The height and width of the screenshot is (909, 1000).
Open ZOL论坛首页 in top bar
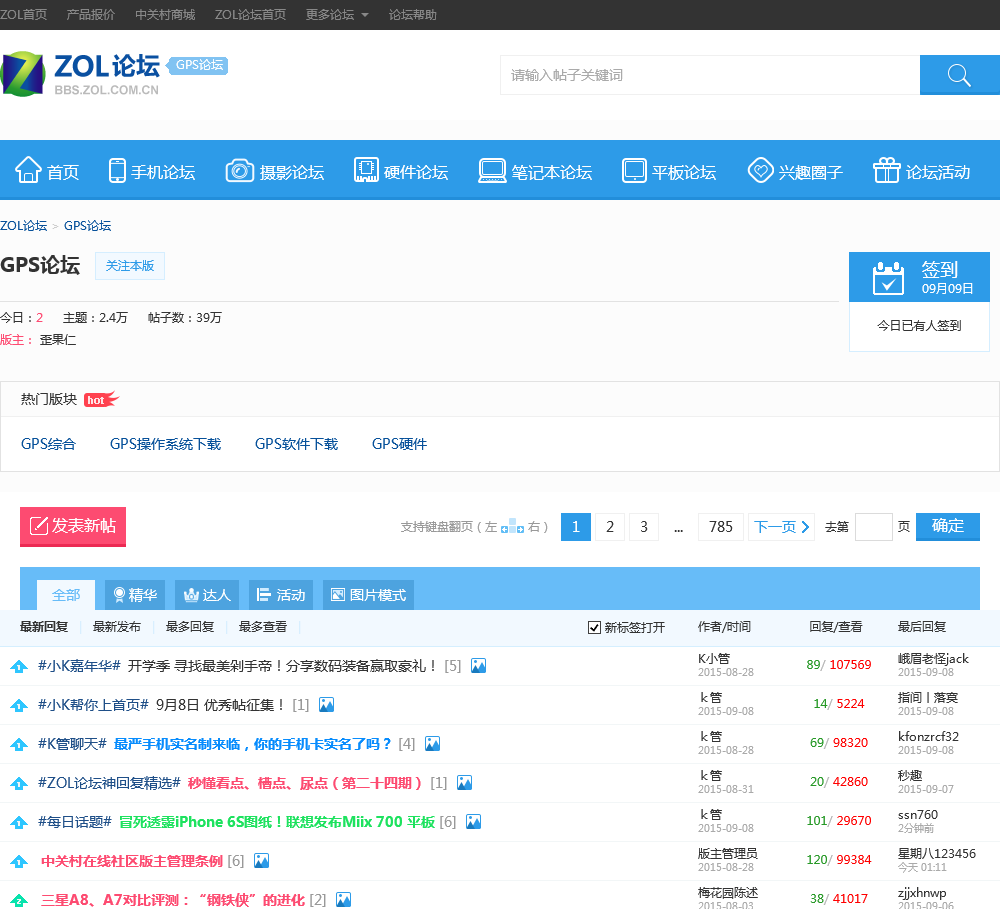[251, 15]
